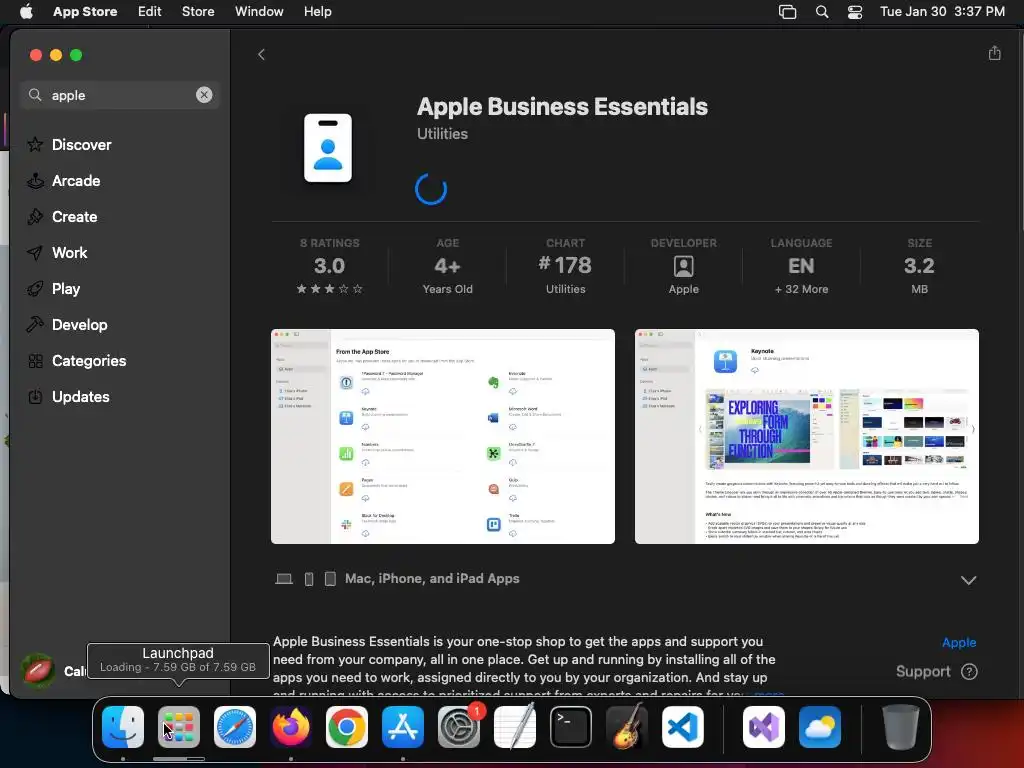The height and width of the screenshot is (768, 1024).
Task: Click EN + 32 More language info
Action: [801, 266]
